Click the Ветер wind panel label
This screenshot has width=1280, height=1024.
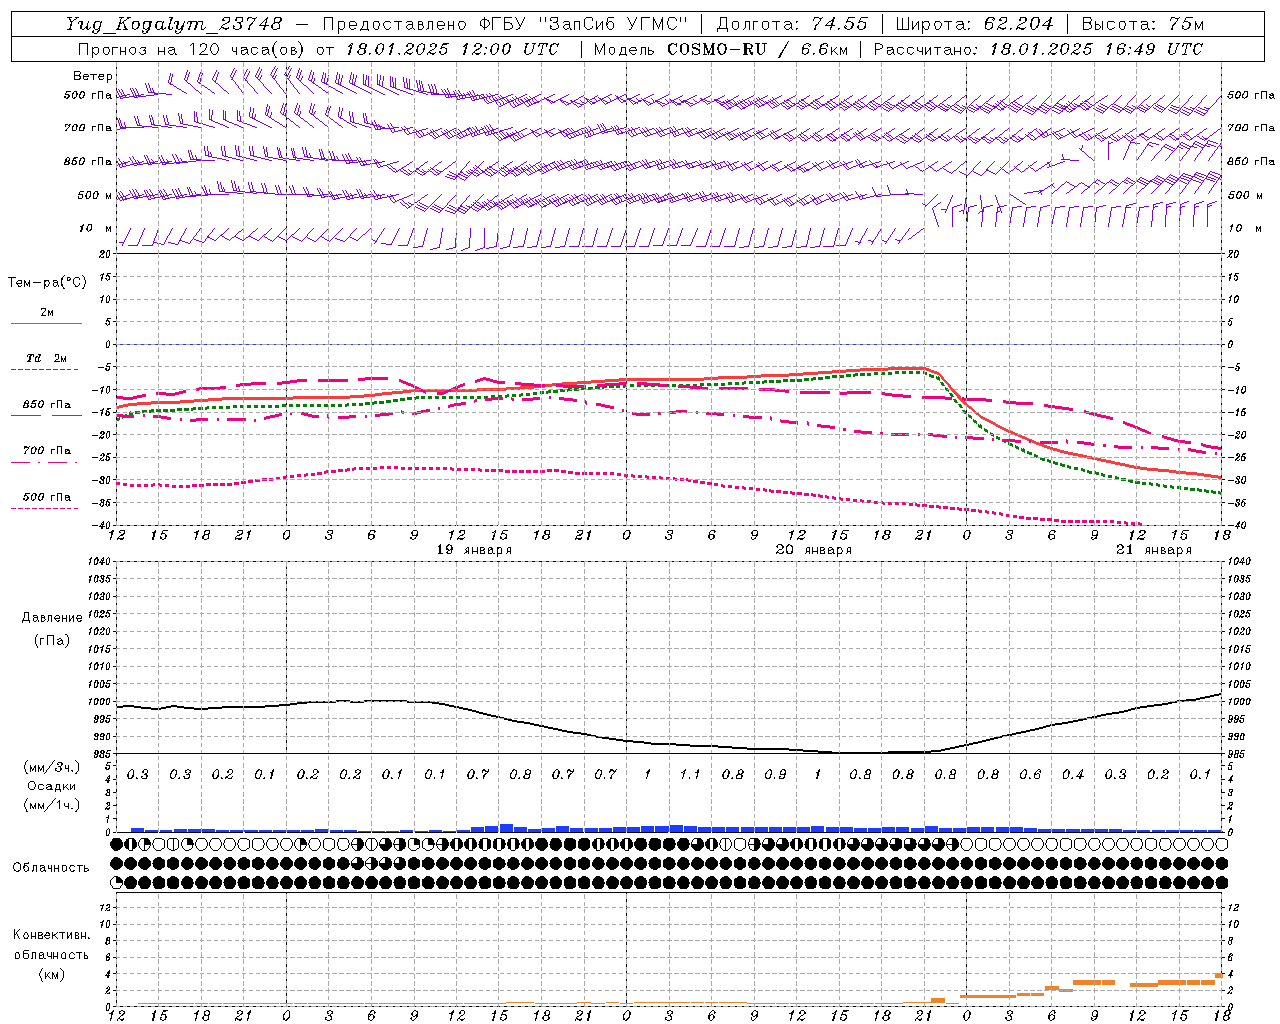coord(93,76)
